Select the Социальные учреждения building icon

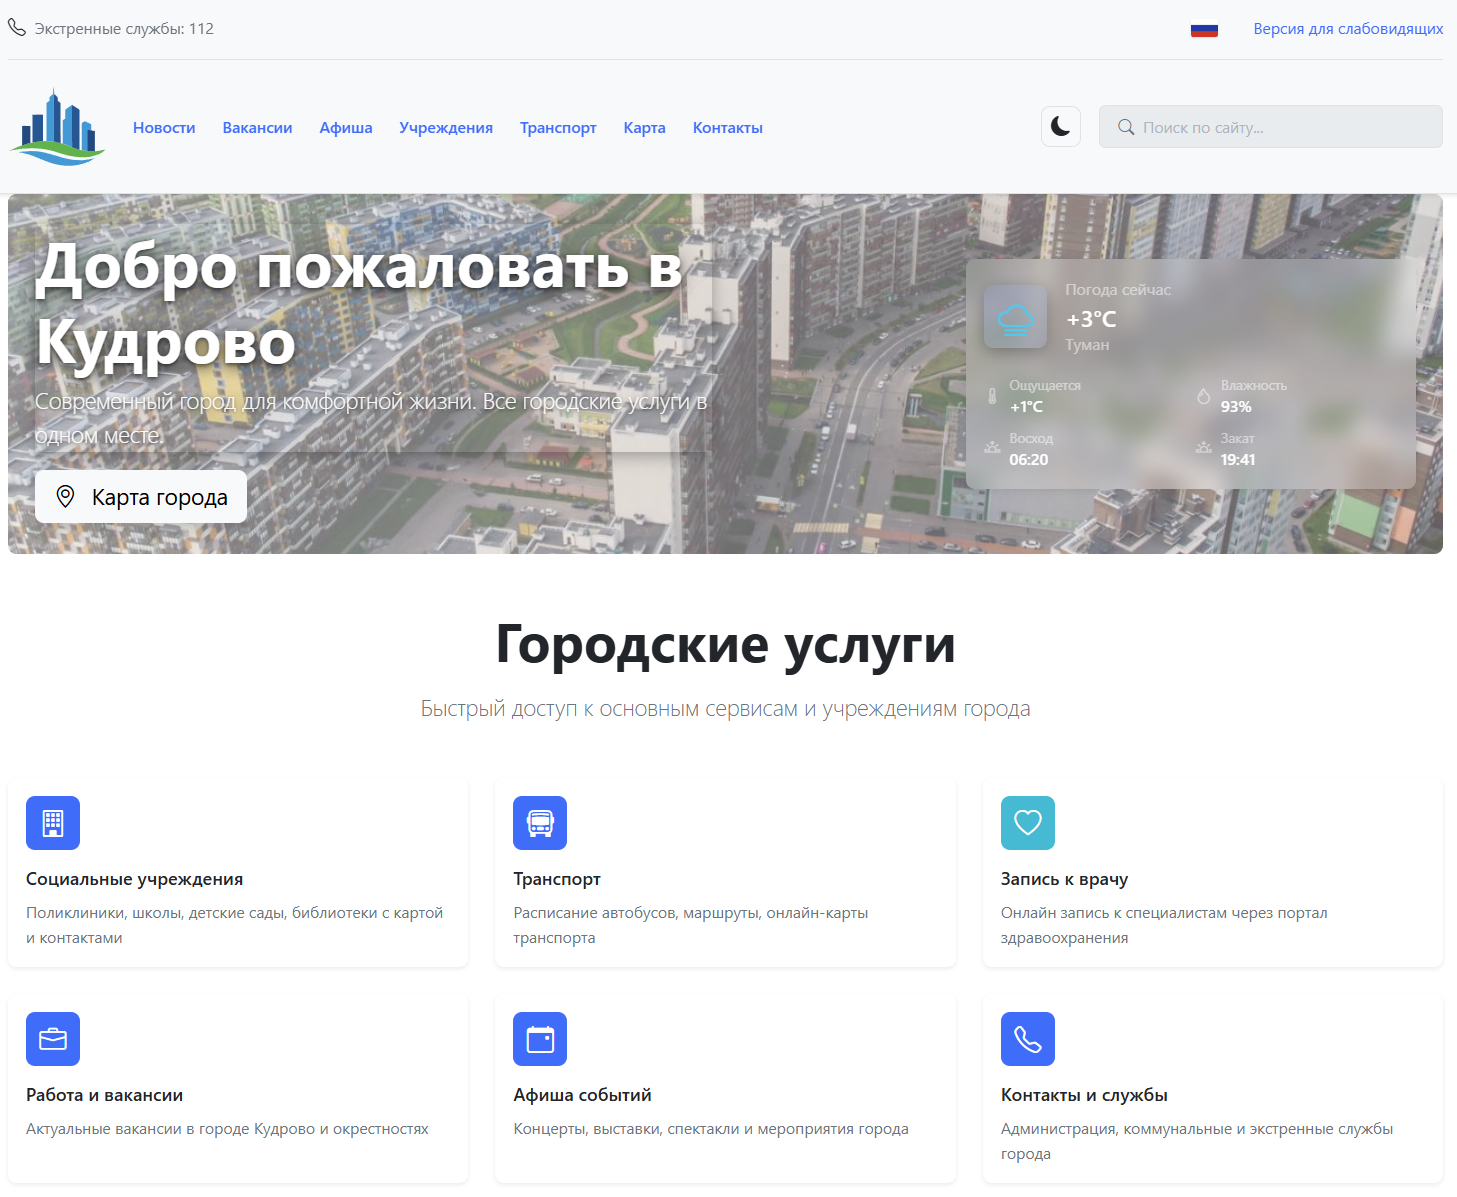pos(52,823)
